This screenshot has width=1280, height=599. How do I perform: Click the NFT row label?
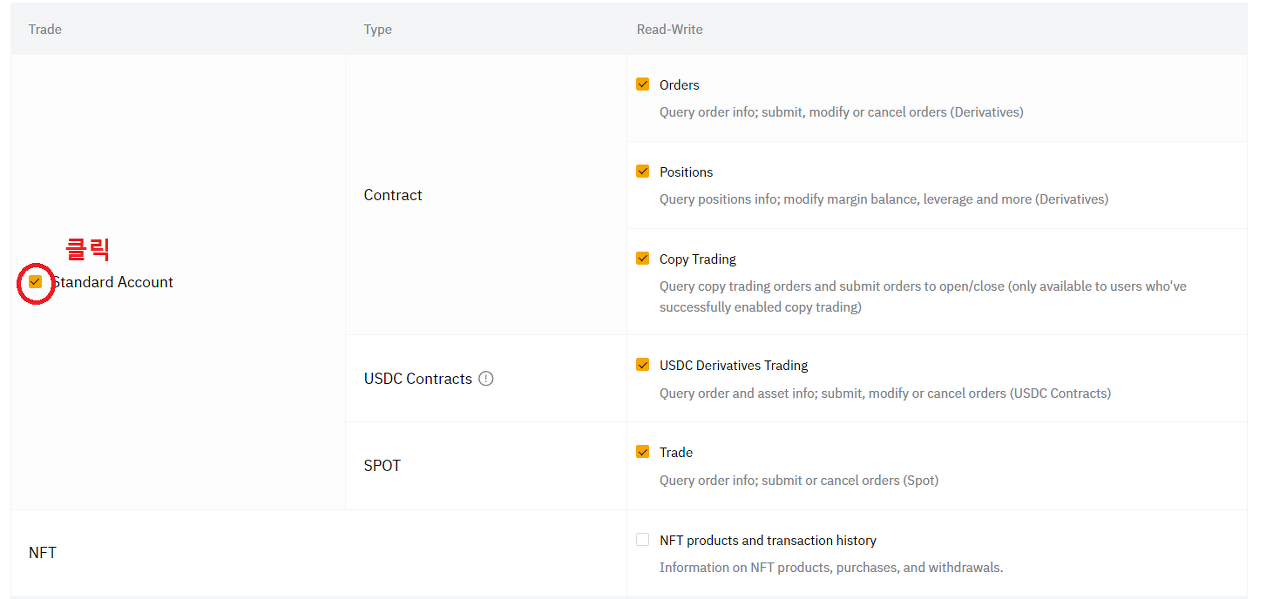point(43,552)
